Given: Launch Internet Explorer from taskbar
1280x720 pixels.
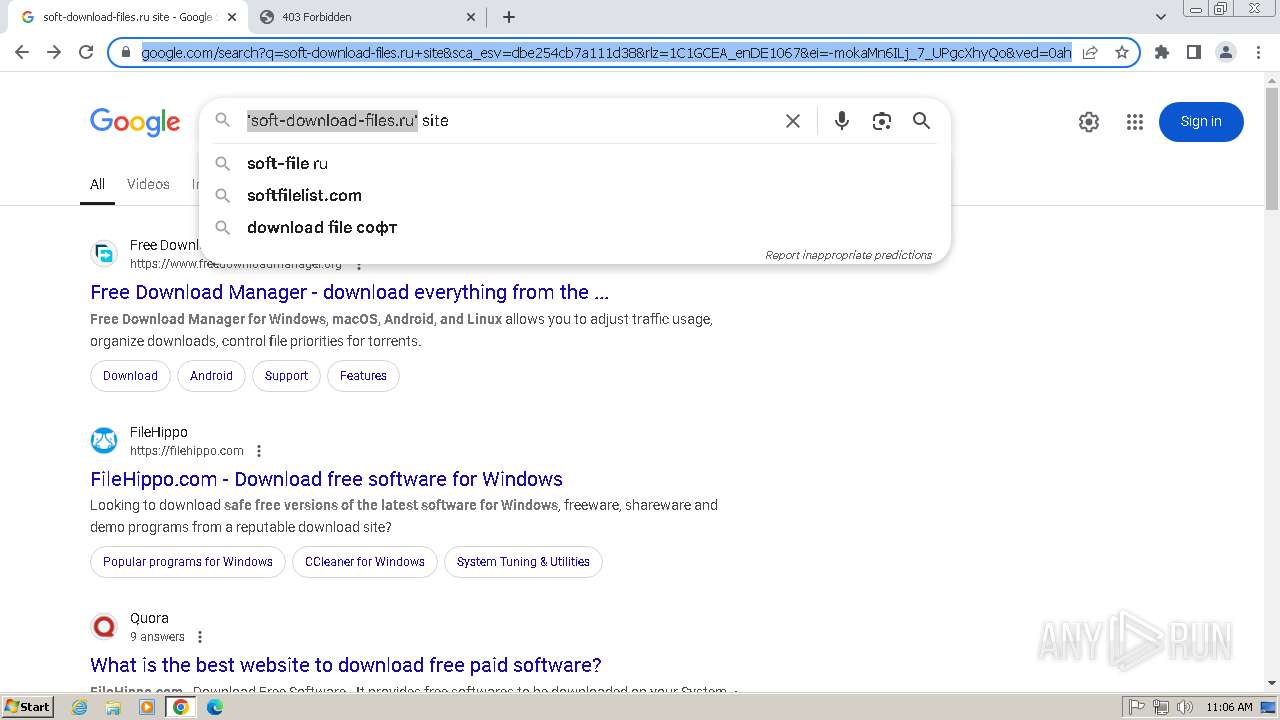Looking at the screenshot, I should [x=80, y=707].
